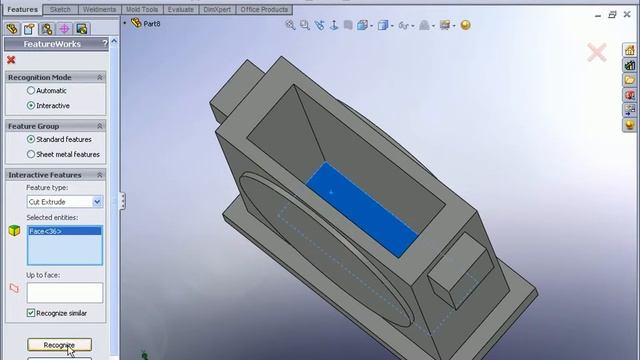
Task: Click the Hide/Show Items glasses icon
Action: point(403,25)
